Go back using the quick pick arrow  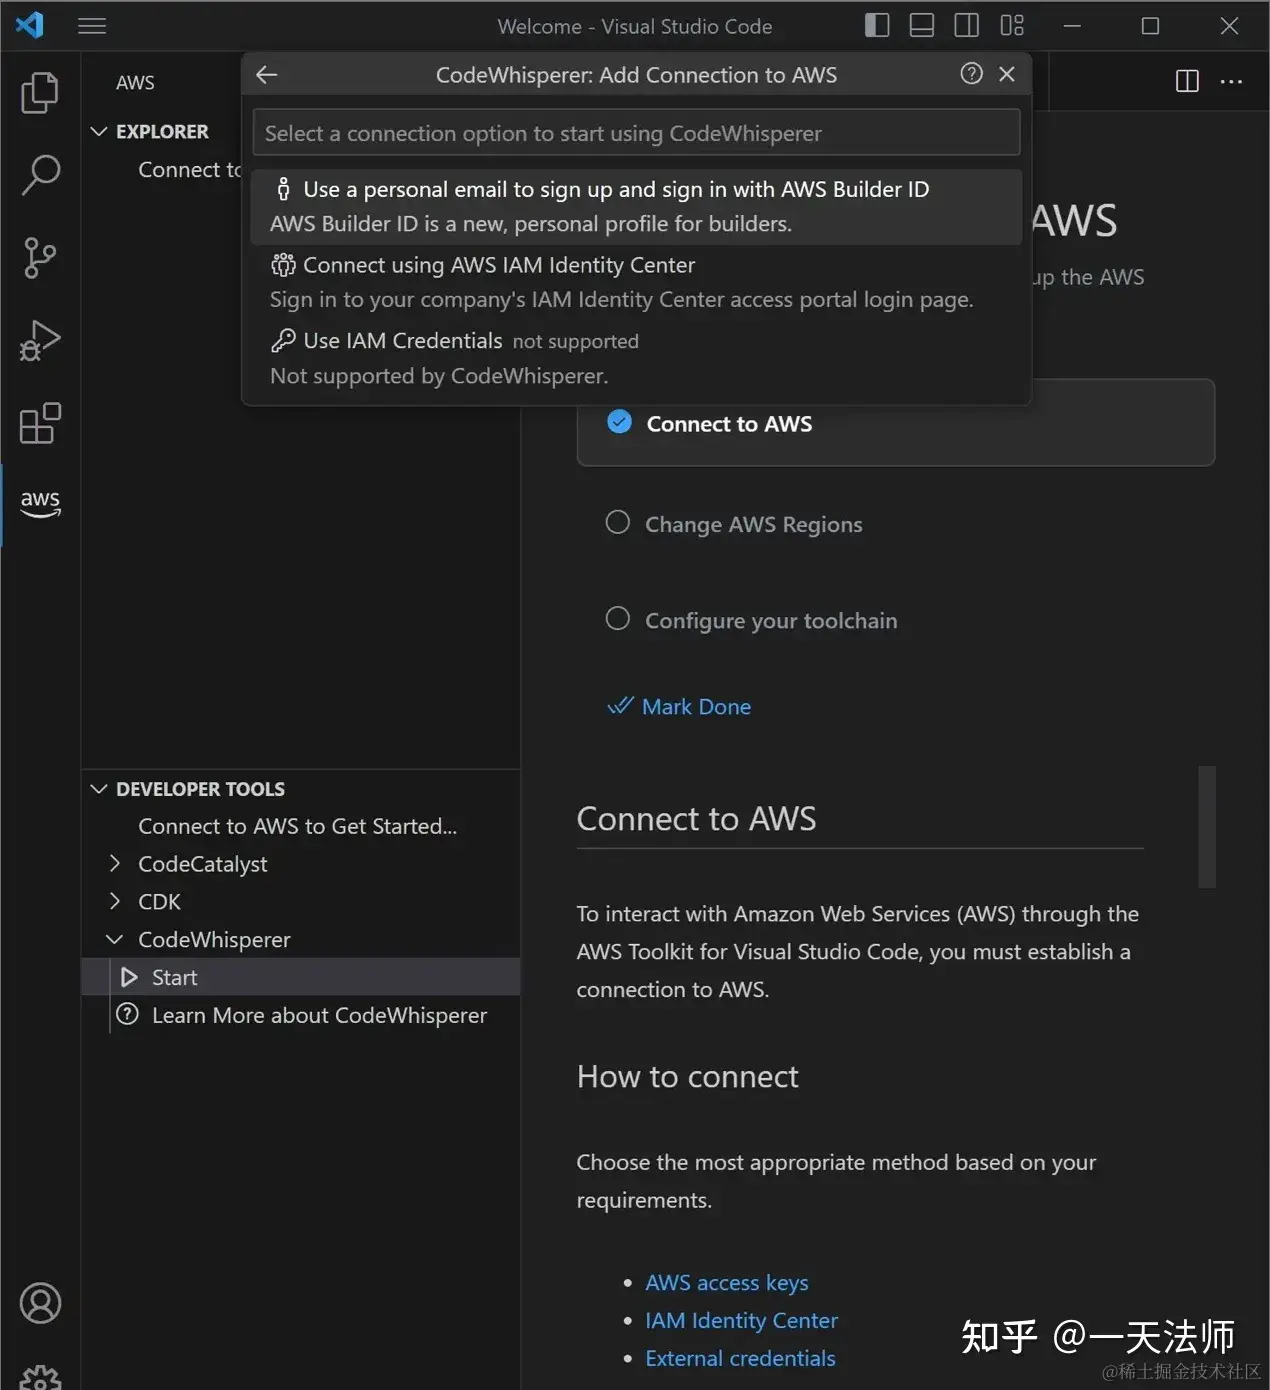point(267,74)
